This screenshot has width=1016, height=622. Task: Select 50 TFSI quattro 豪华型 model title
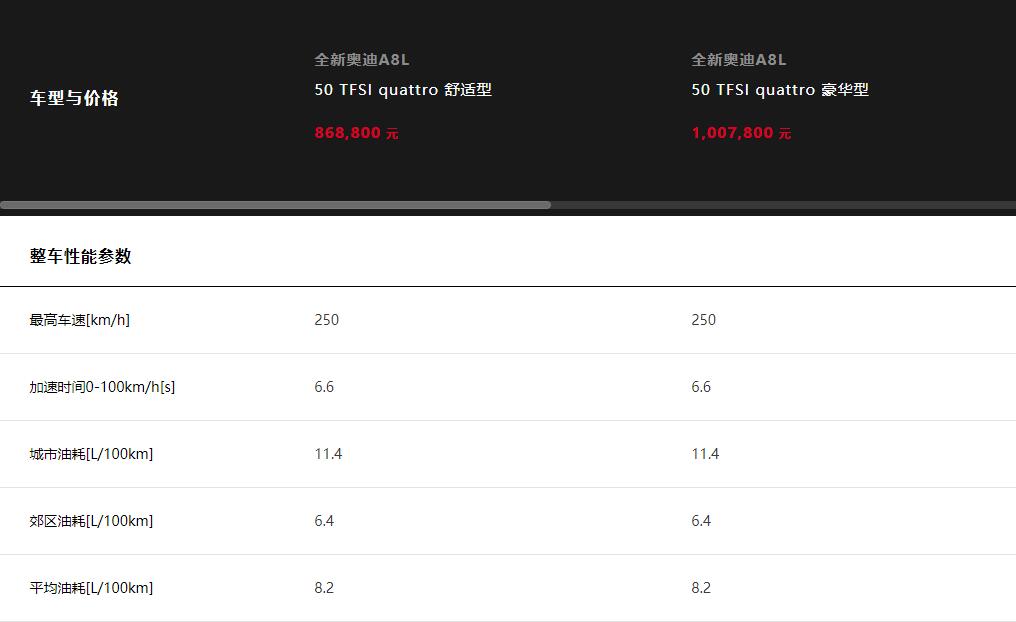pyautogui.click(x=779, y=89)
